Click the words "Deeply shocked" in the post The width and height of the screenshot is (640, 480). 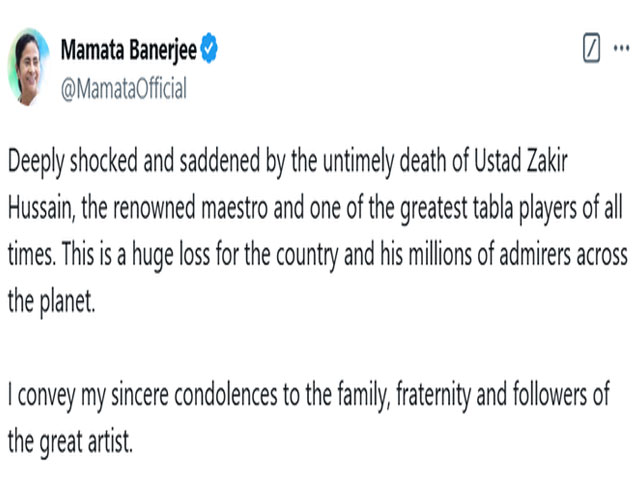tap(73, 162)
